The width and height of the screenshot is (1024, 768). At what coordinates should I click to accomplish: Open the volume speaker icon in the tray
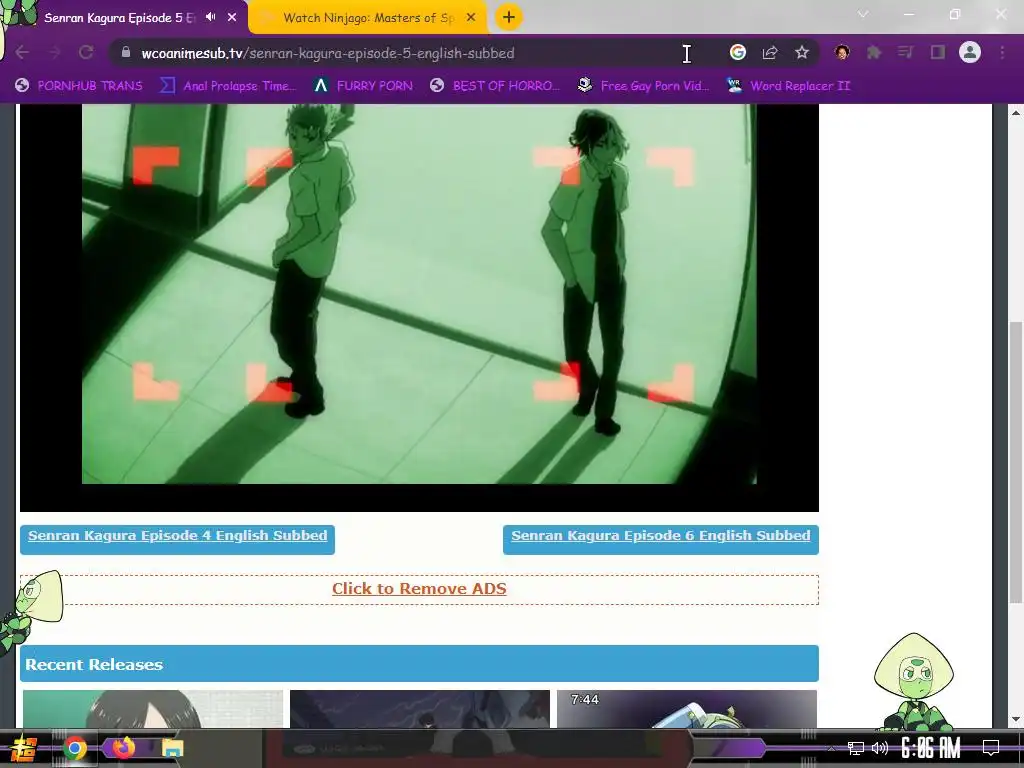pos(880,748)
